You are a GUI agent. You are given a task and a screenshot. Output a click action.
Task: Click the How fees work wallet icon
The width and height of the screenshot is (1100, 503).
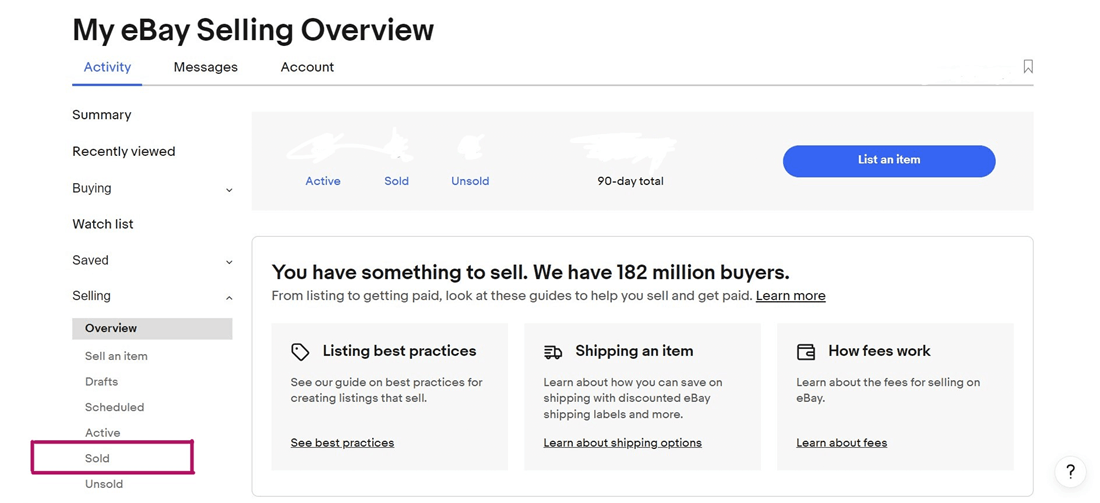806,351
